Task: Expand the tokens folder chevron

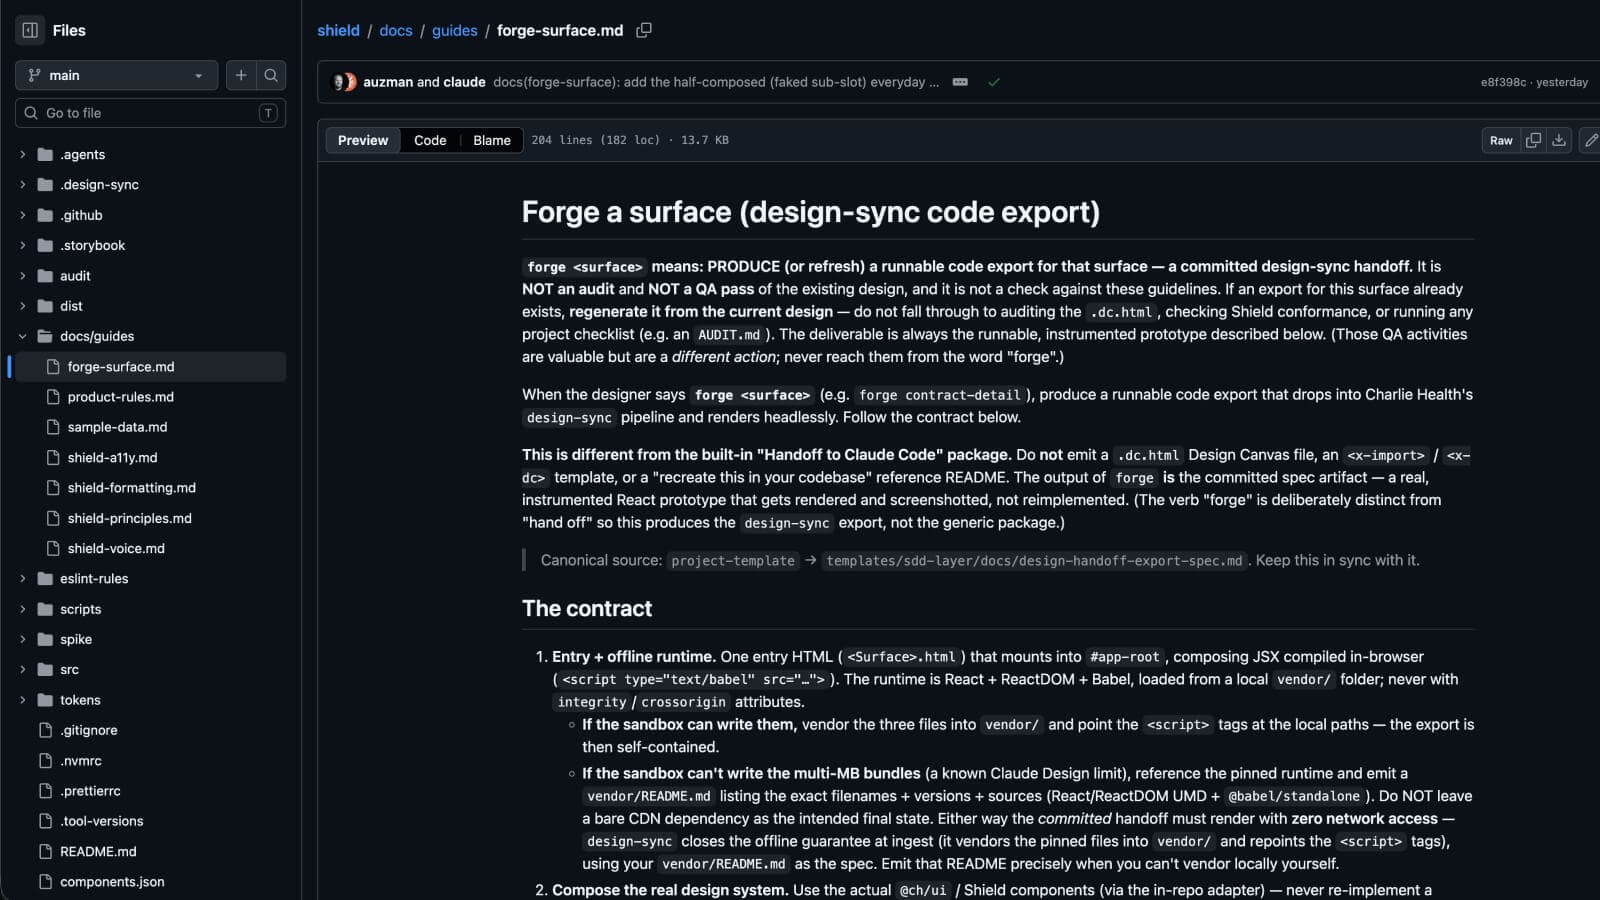Action: click(23, 700)
